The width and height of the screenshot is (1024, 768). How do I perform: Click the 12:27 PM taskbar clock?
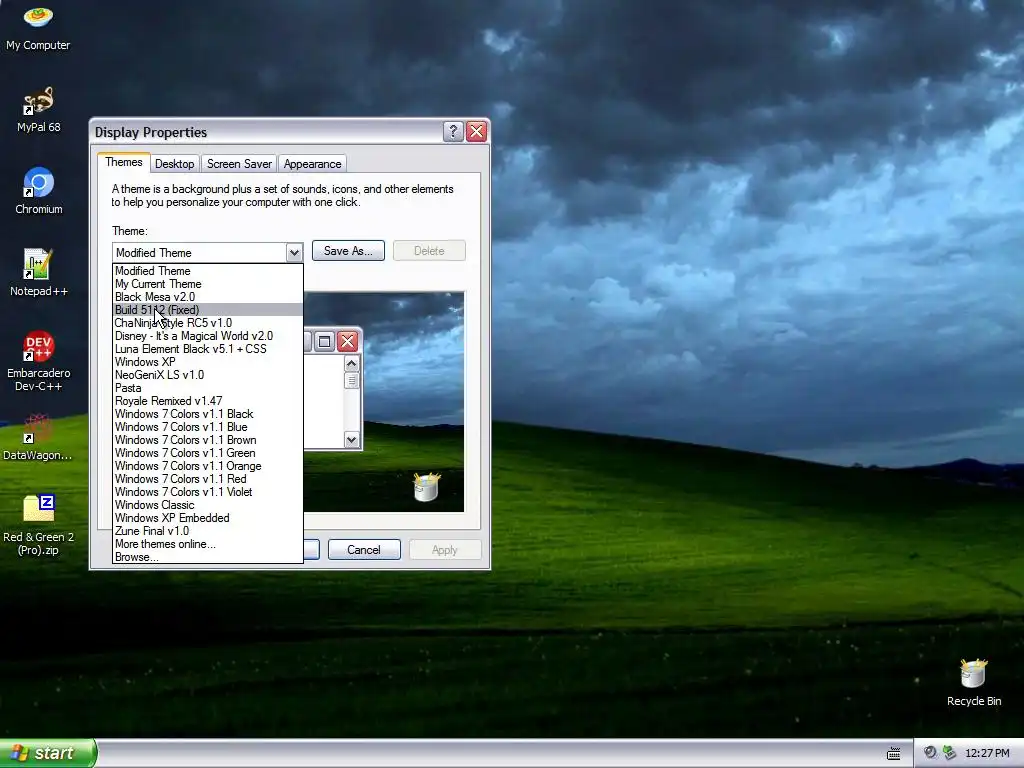(987, 753)
